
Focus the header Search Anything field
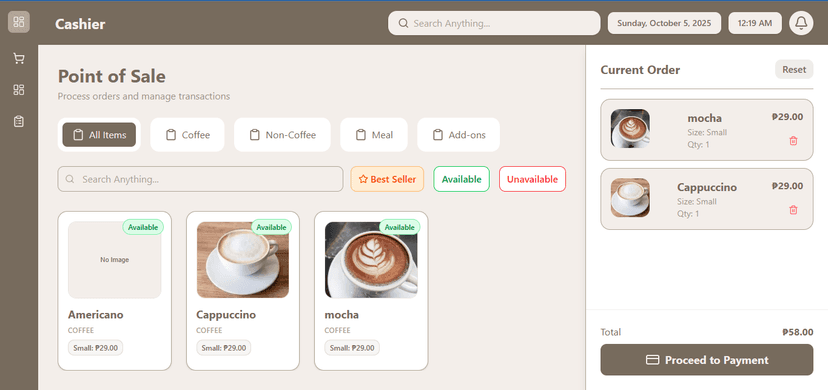click(494, 23)
